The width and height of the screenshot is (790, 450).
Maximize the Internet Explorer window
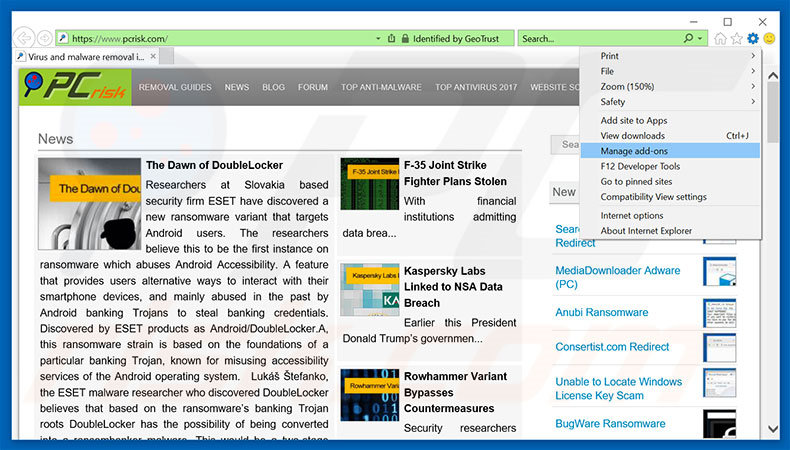728,22
